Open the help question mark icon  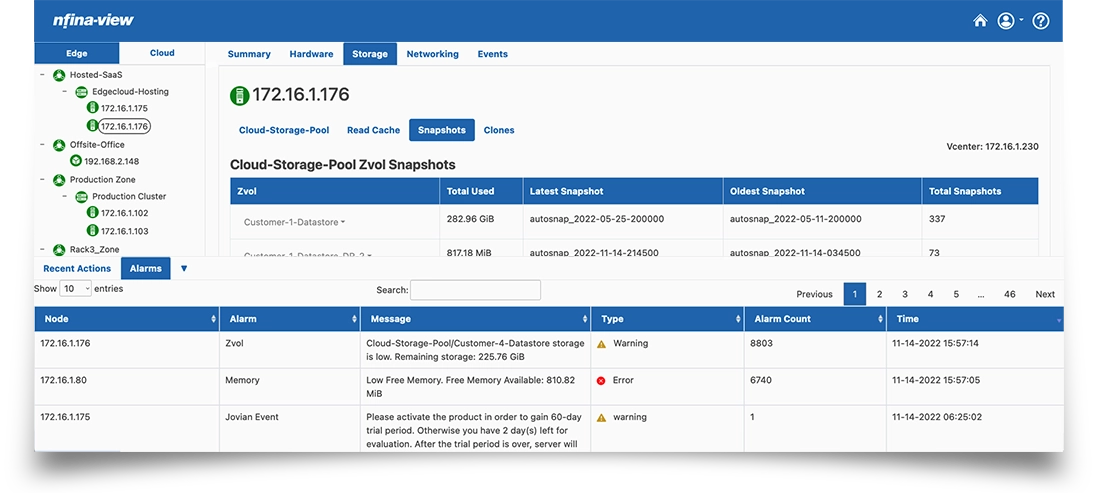coord(1040,21)
